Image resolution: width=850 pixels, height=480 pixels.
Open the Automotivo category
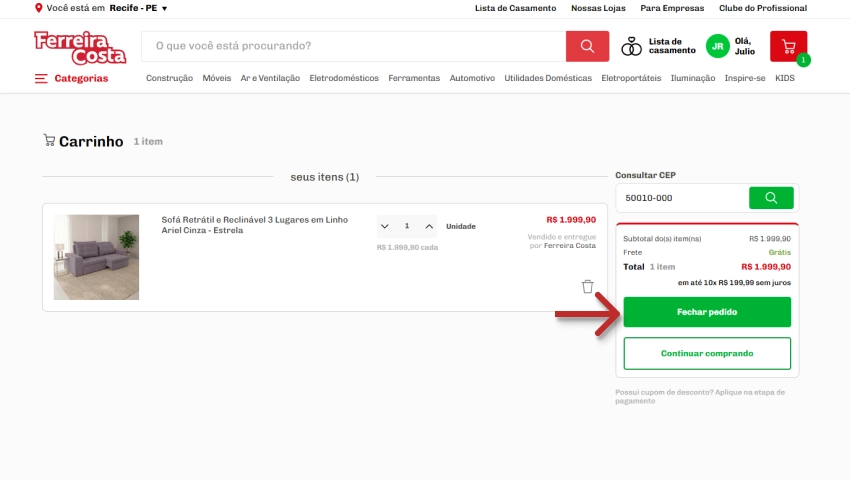(x=472, y=78)
